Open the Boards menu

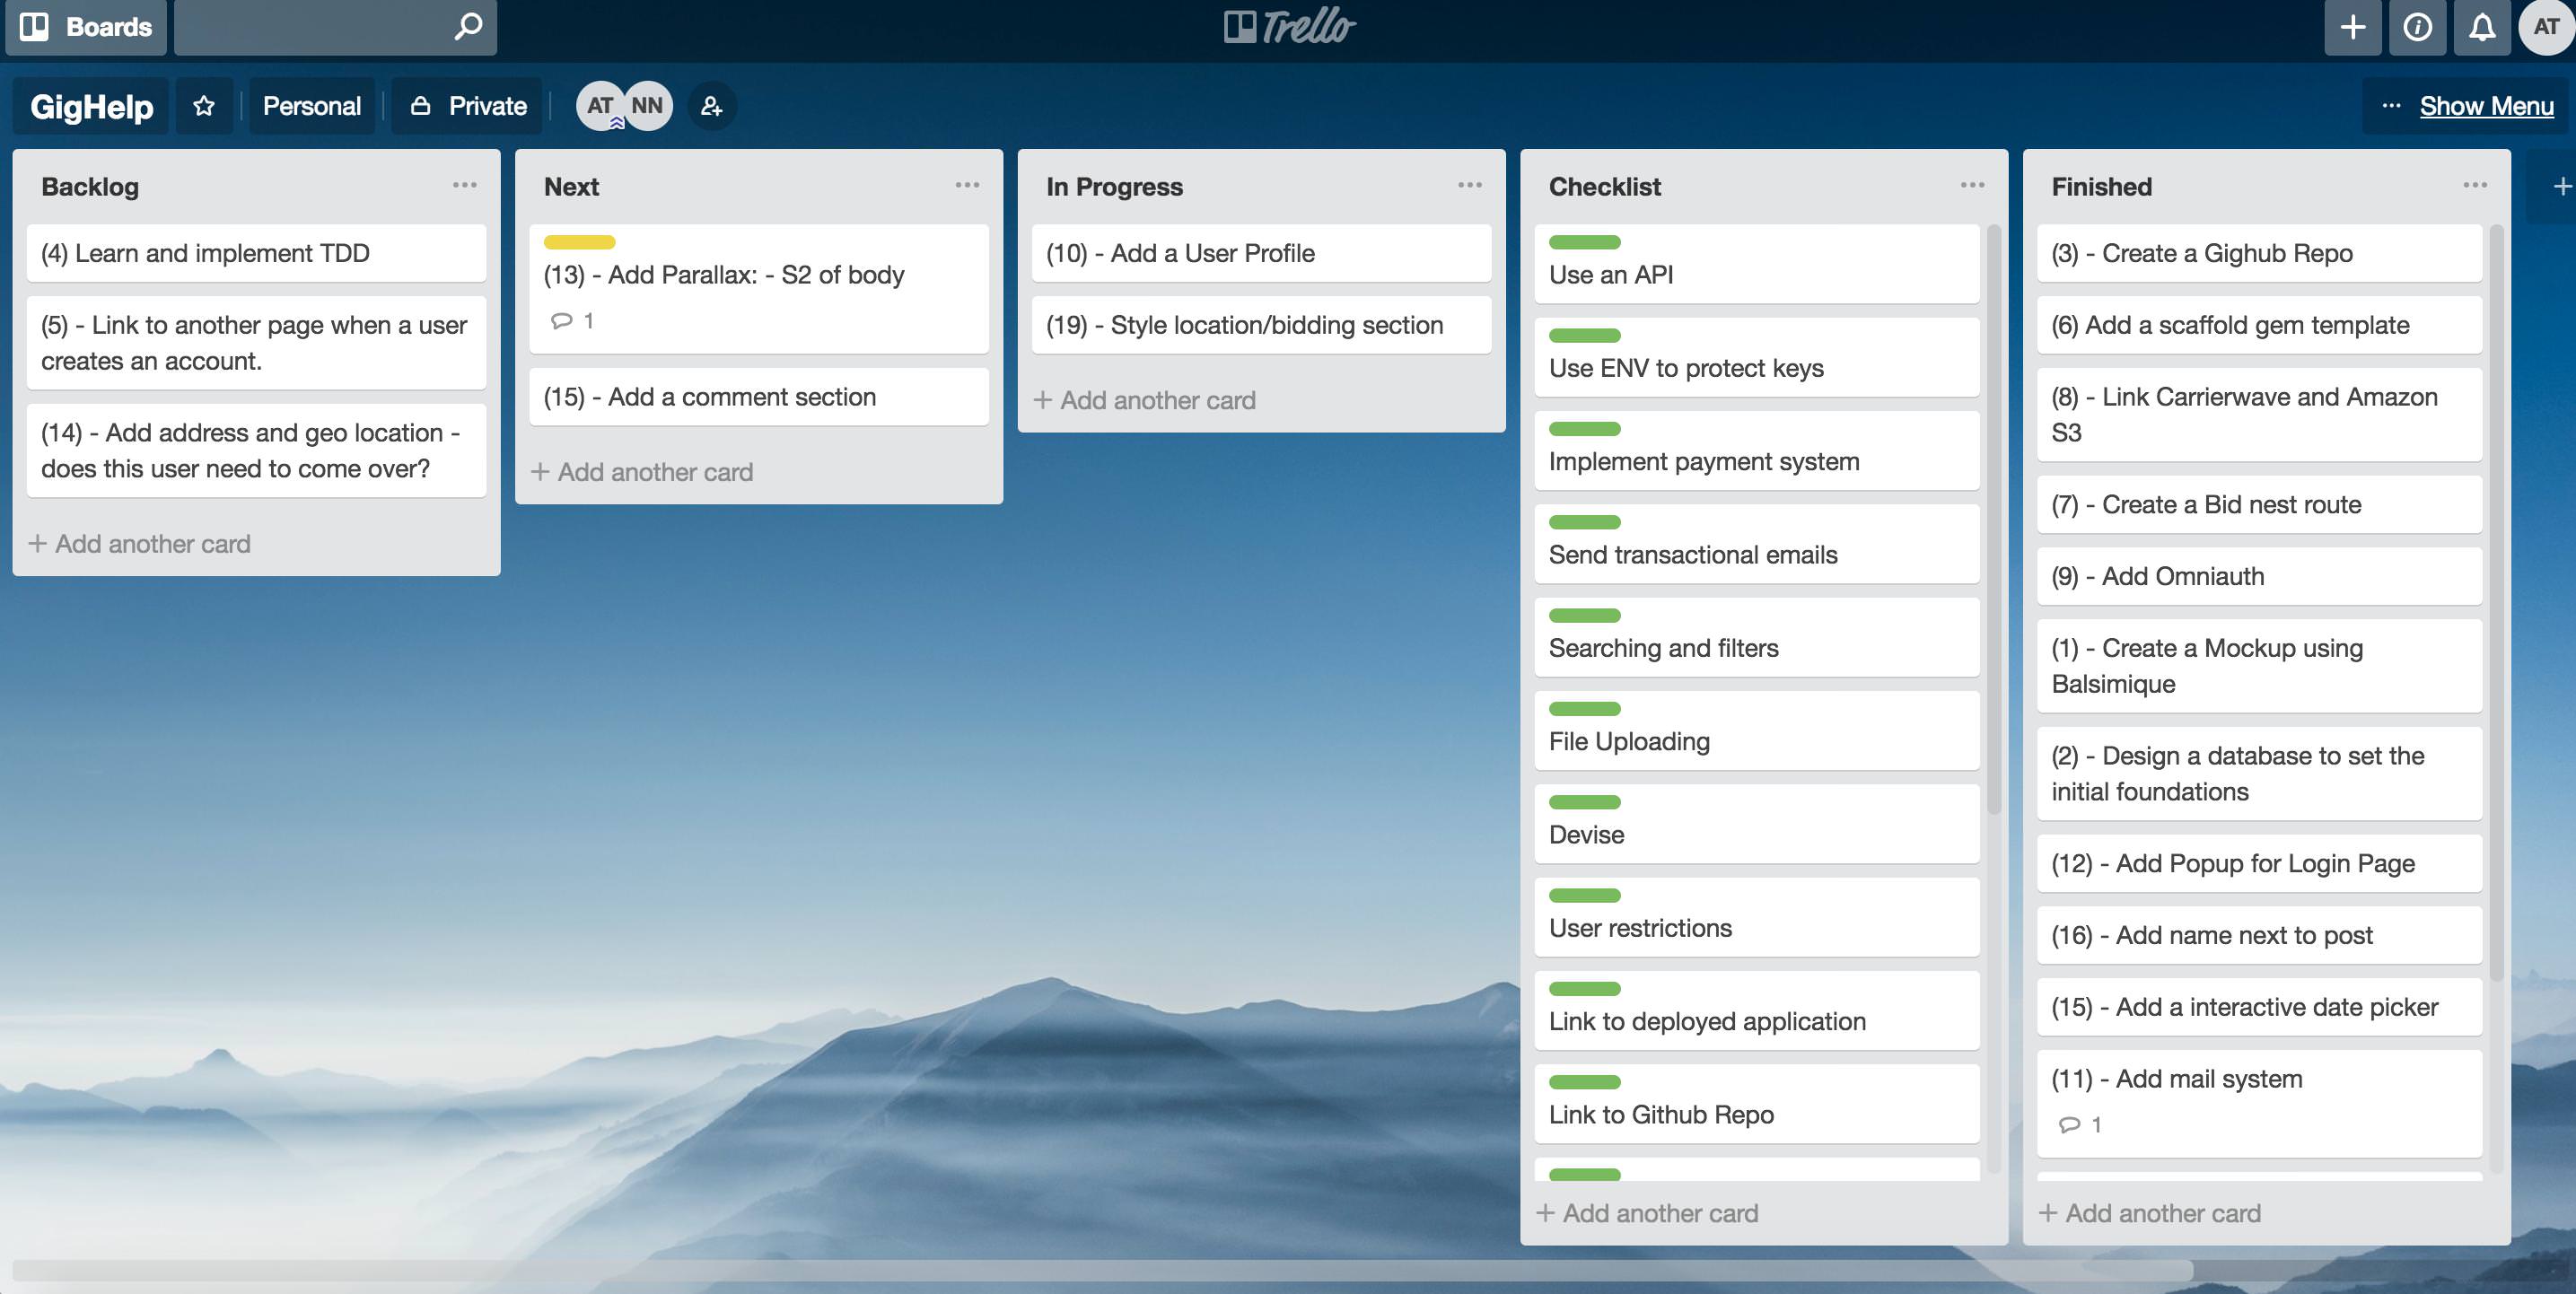86,27
